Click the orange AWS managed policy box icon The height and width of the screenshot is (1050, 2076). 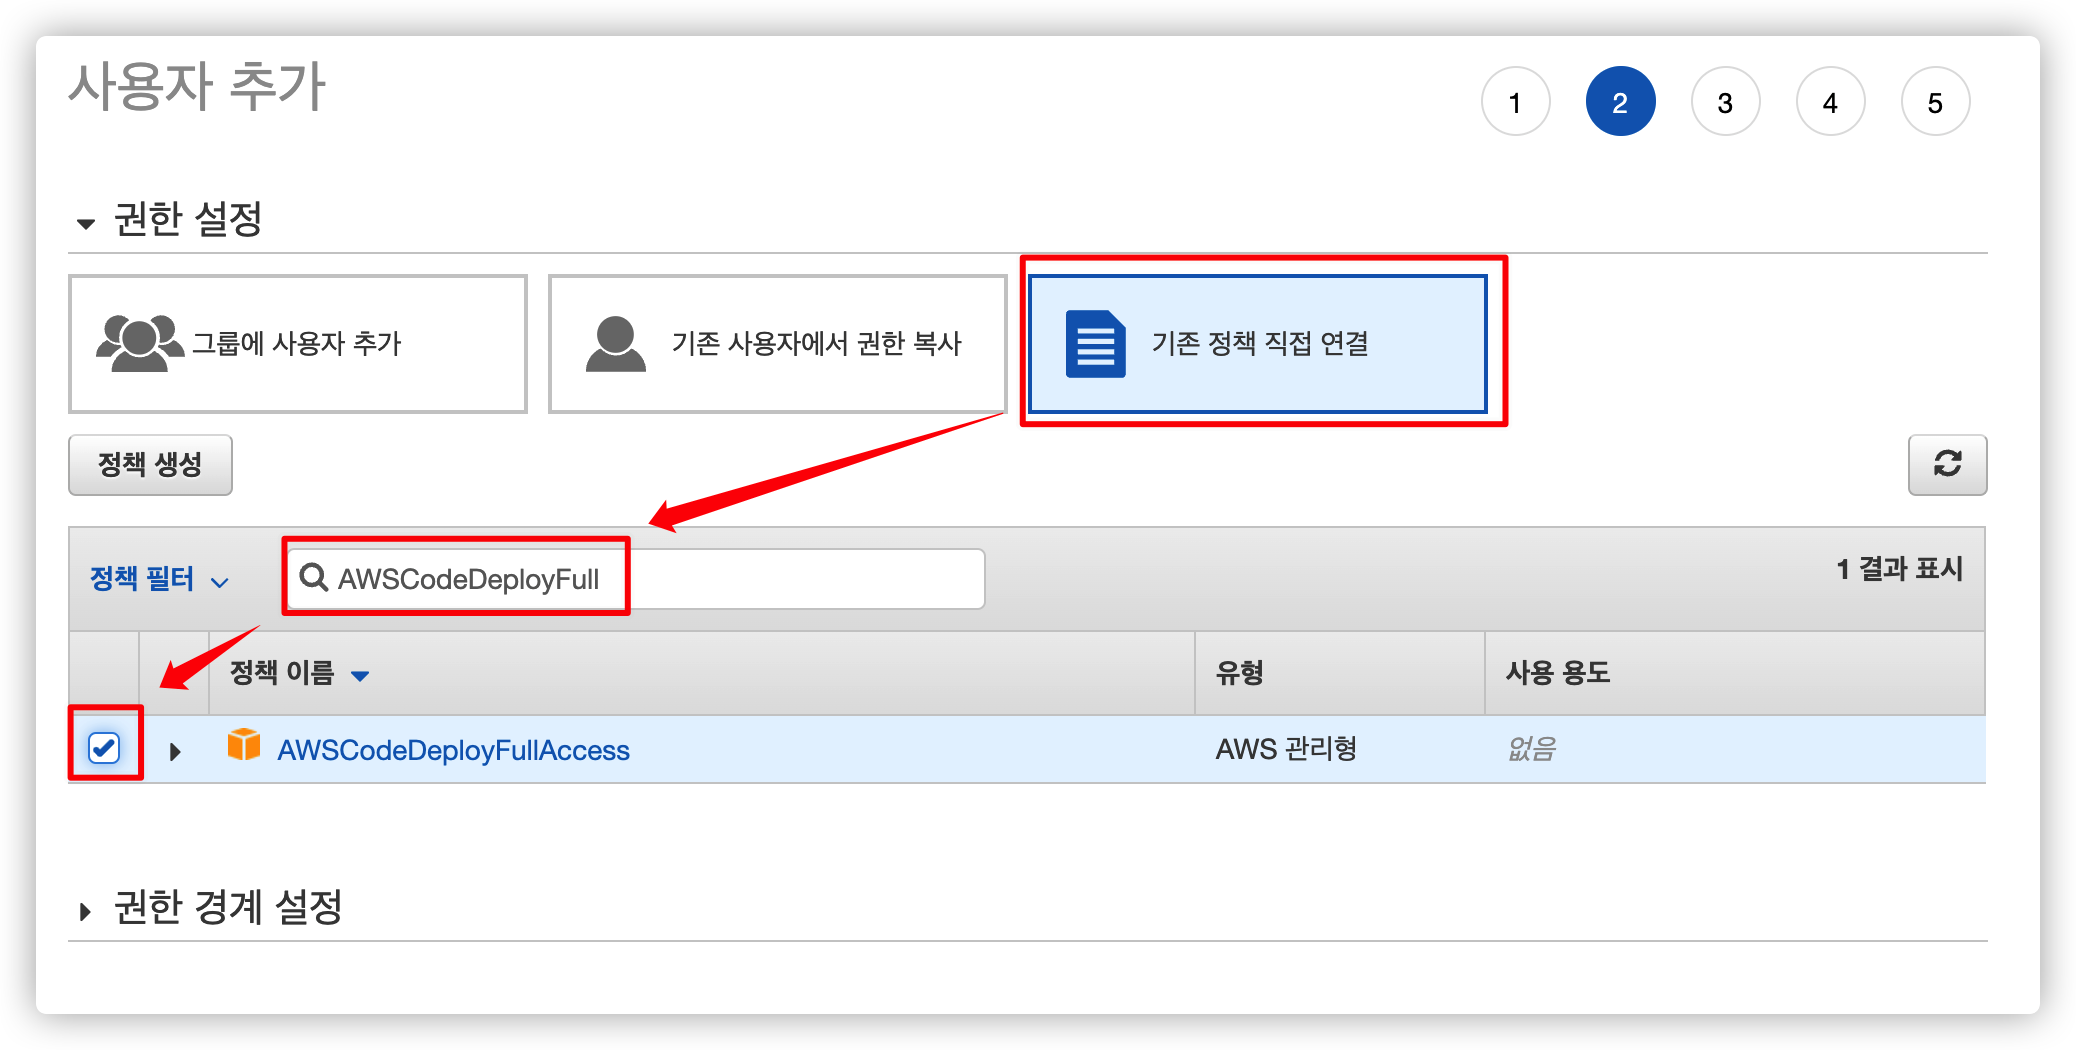coord(244,746)
